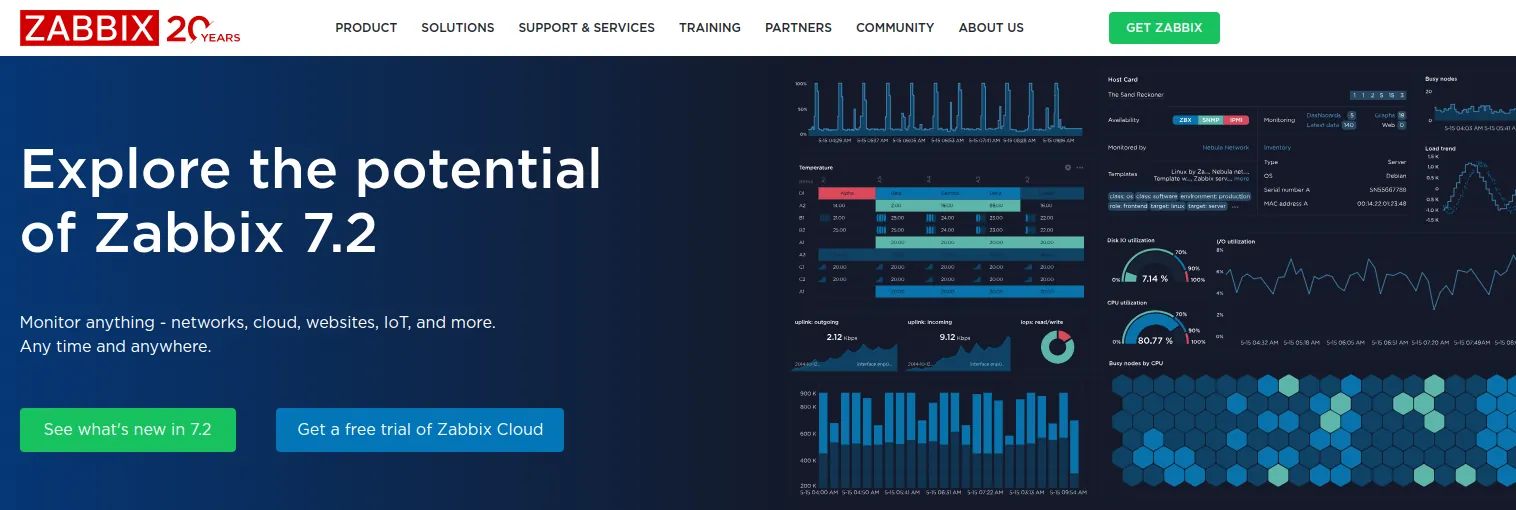This screenshot has height=510, width=1516.
Task: Open the SUPPORT & SERVICES menu
Action: (x=586, y=28)
